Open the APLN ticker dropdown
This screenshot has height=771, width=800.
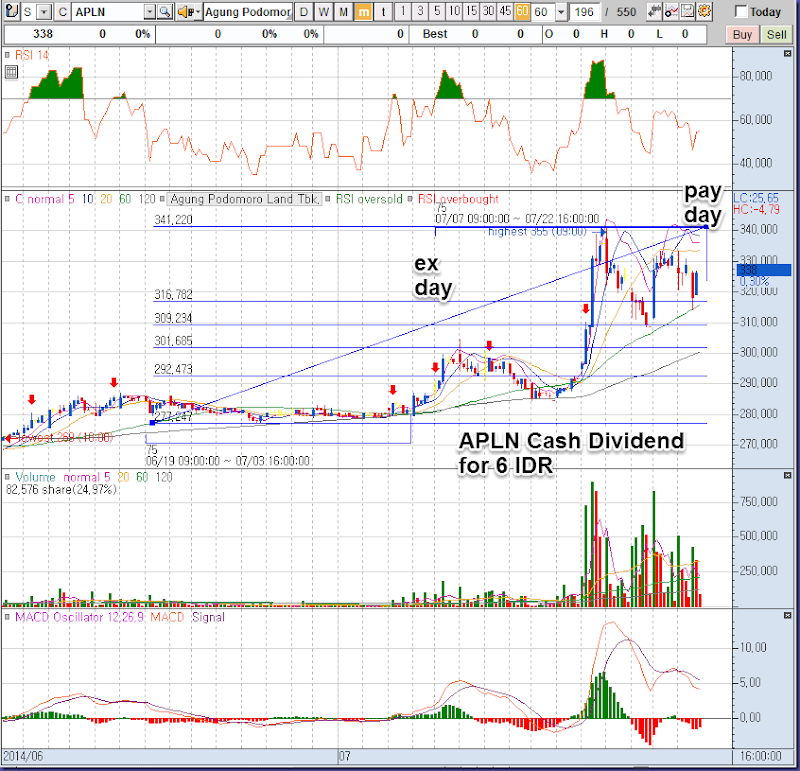pyautogui.click(x=150, y=12)
